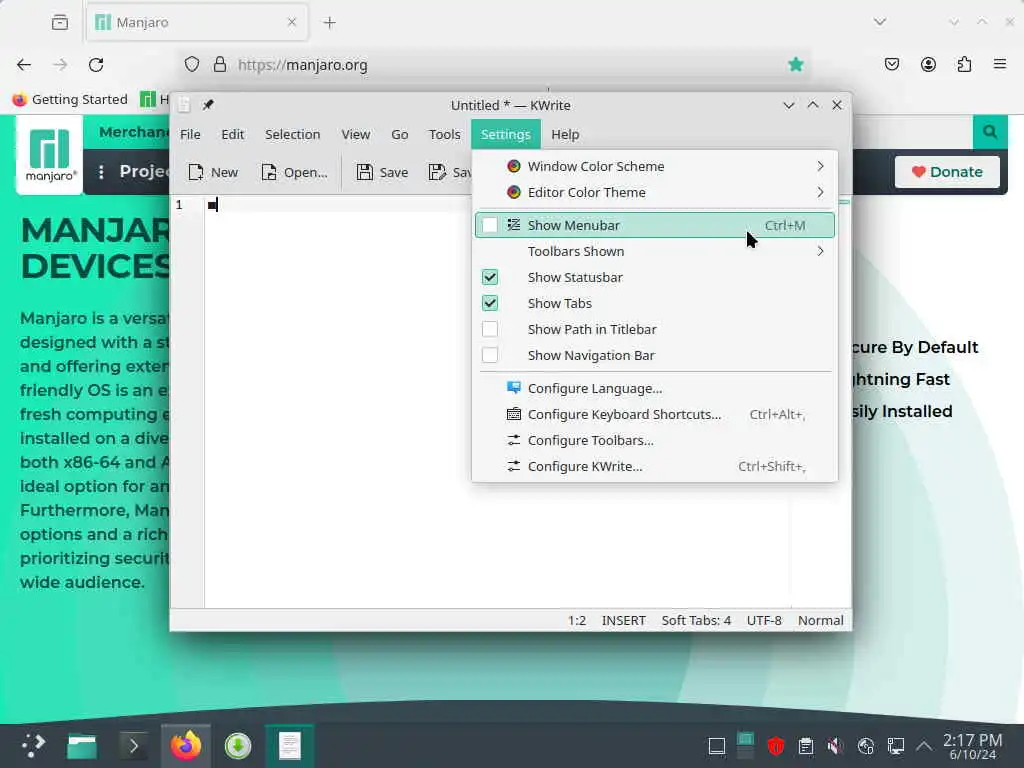Image resolution: width=1024 pixels, height=768 pixels.
Task: Click the Getting Started bookmark in Firefox
Action: click(x=70, y=99)
